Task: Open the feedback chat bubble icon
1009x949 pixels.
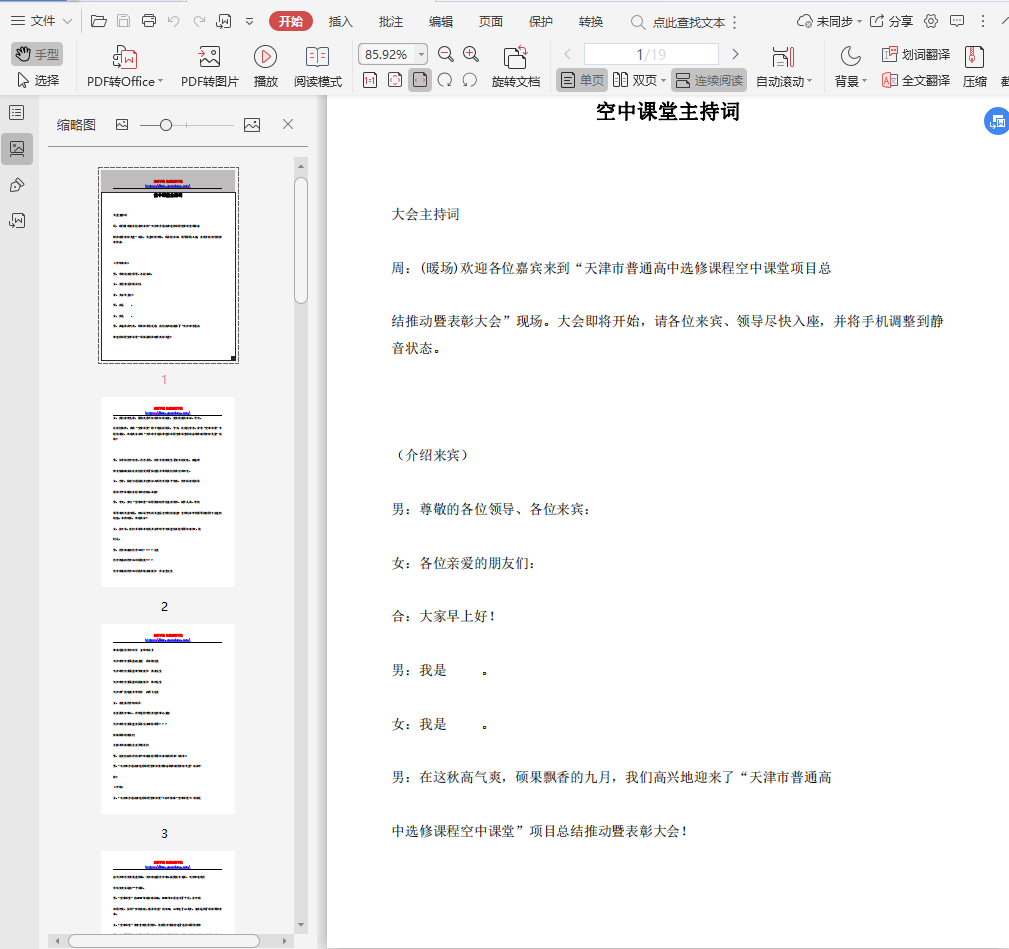Action: [957, 21]
